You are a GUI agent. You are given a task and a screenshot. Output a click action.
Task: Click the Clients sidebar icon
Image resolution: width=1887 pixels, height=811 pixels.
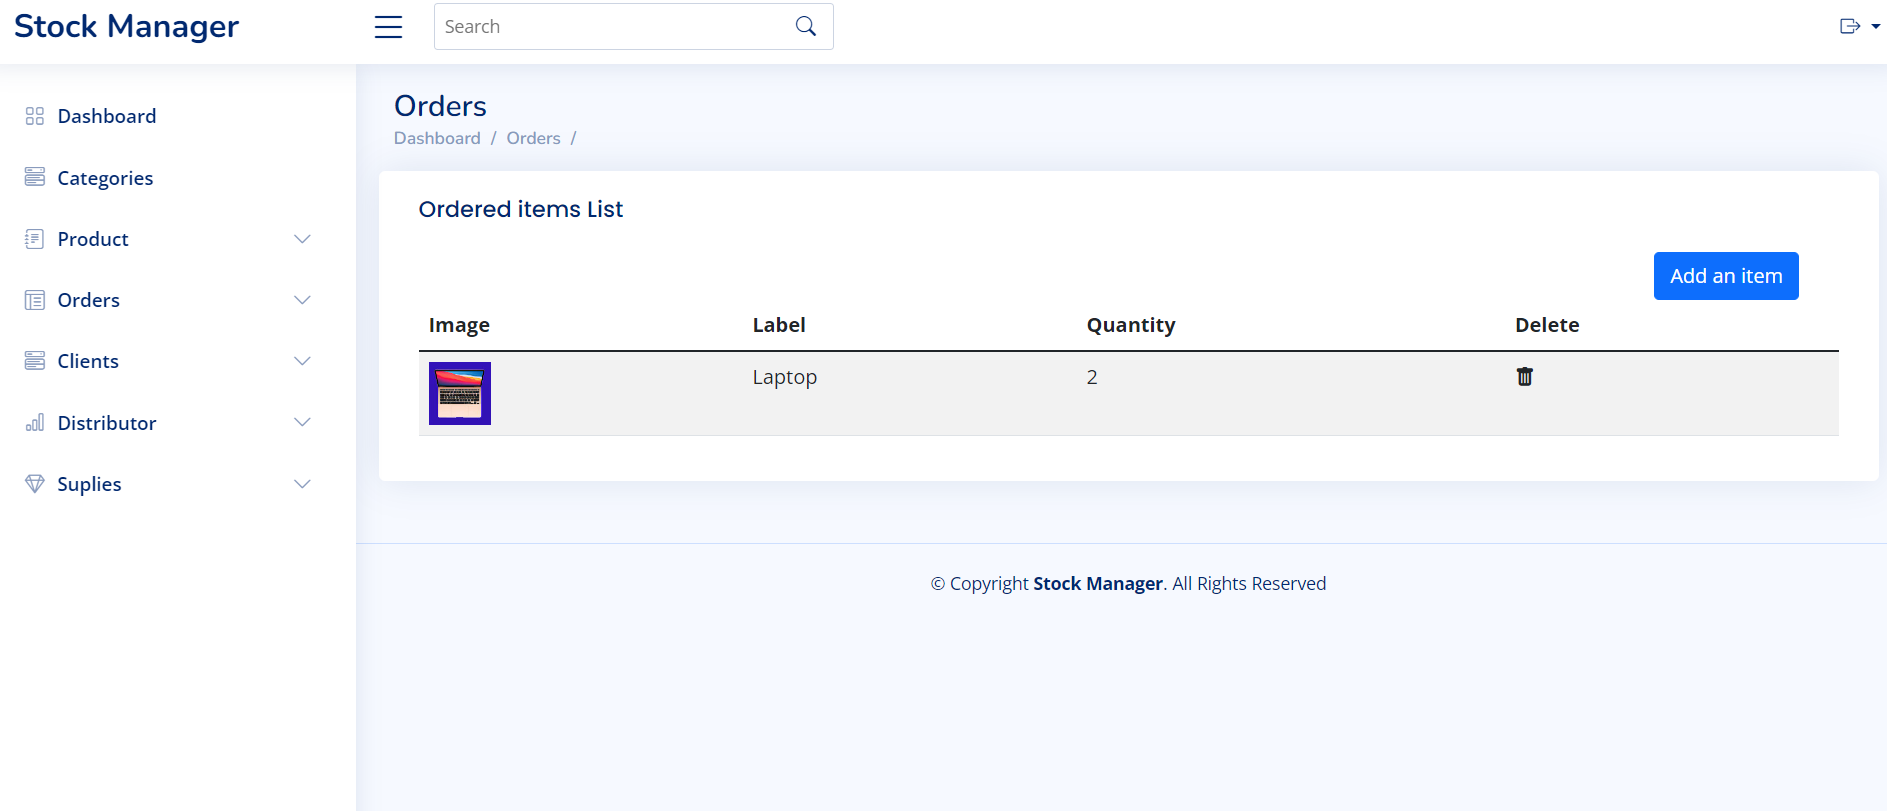coord(35,361)
